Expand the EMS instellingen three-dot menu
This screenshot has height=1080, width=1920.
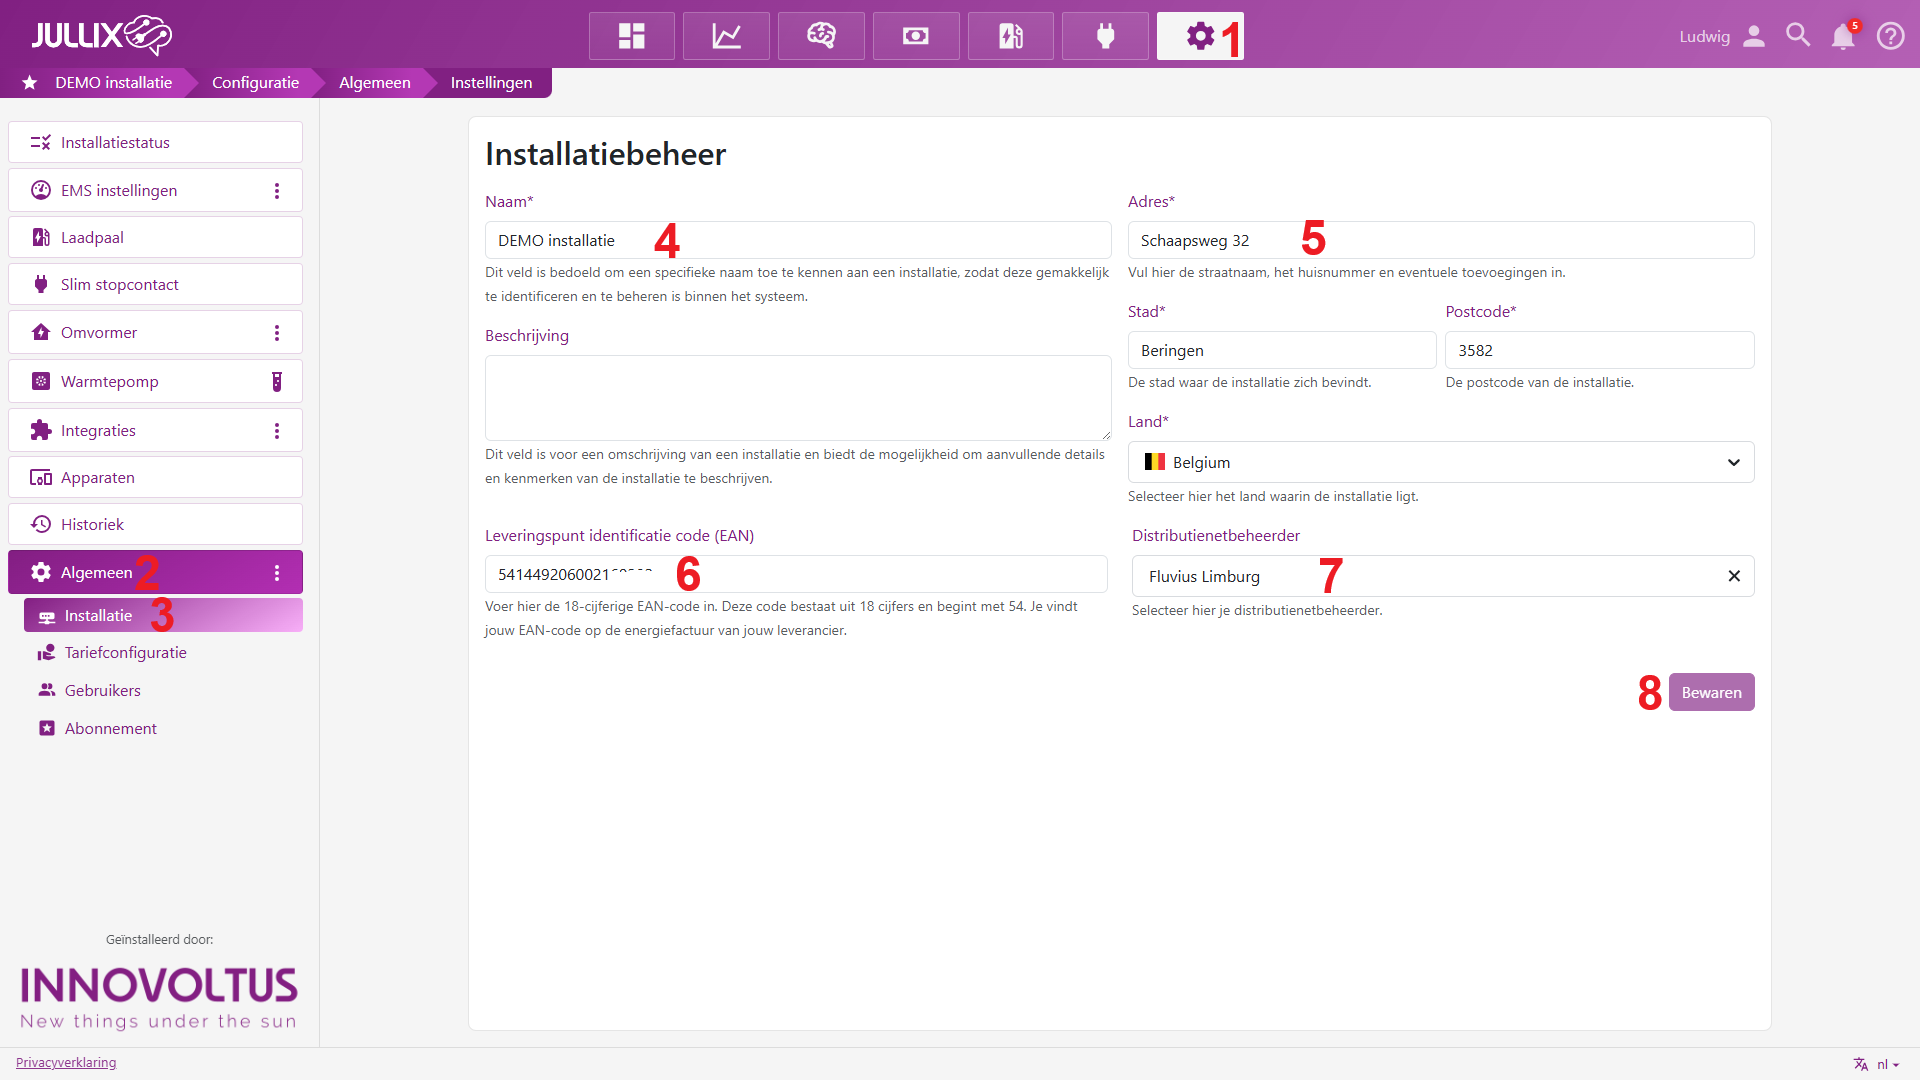pos(277,191)
